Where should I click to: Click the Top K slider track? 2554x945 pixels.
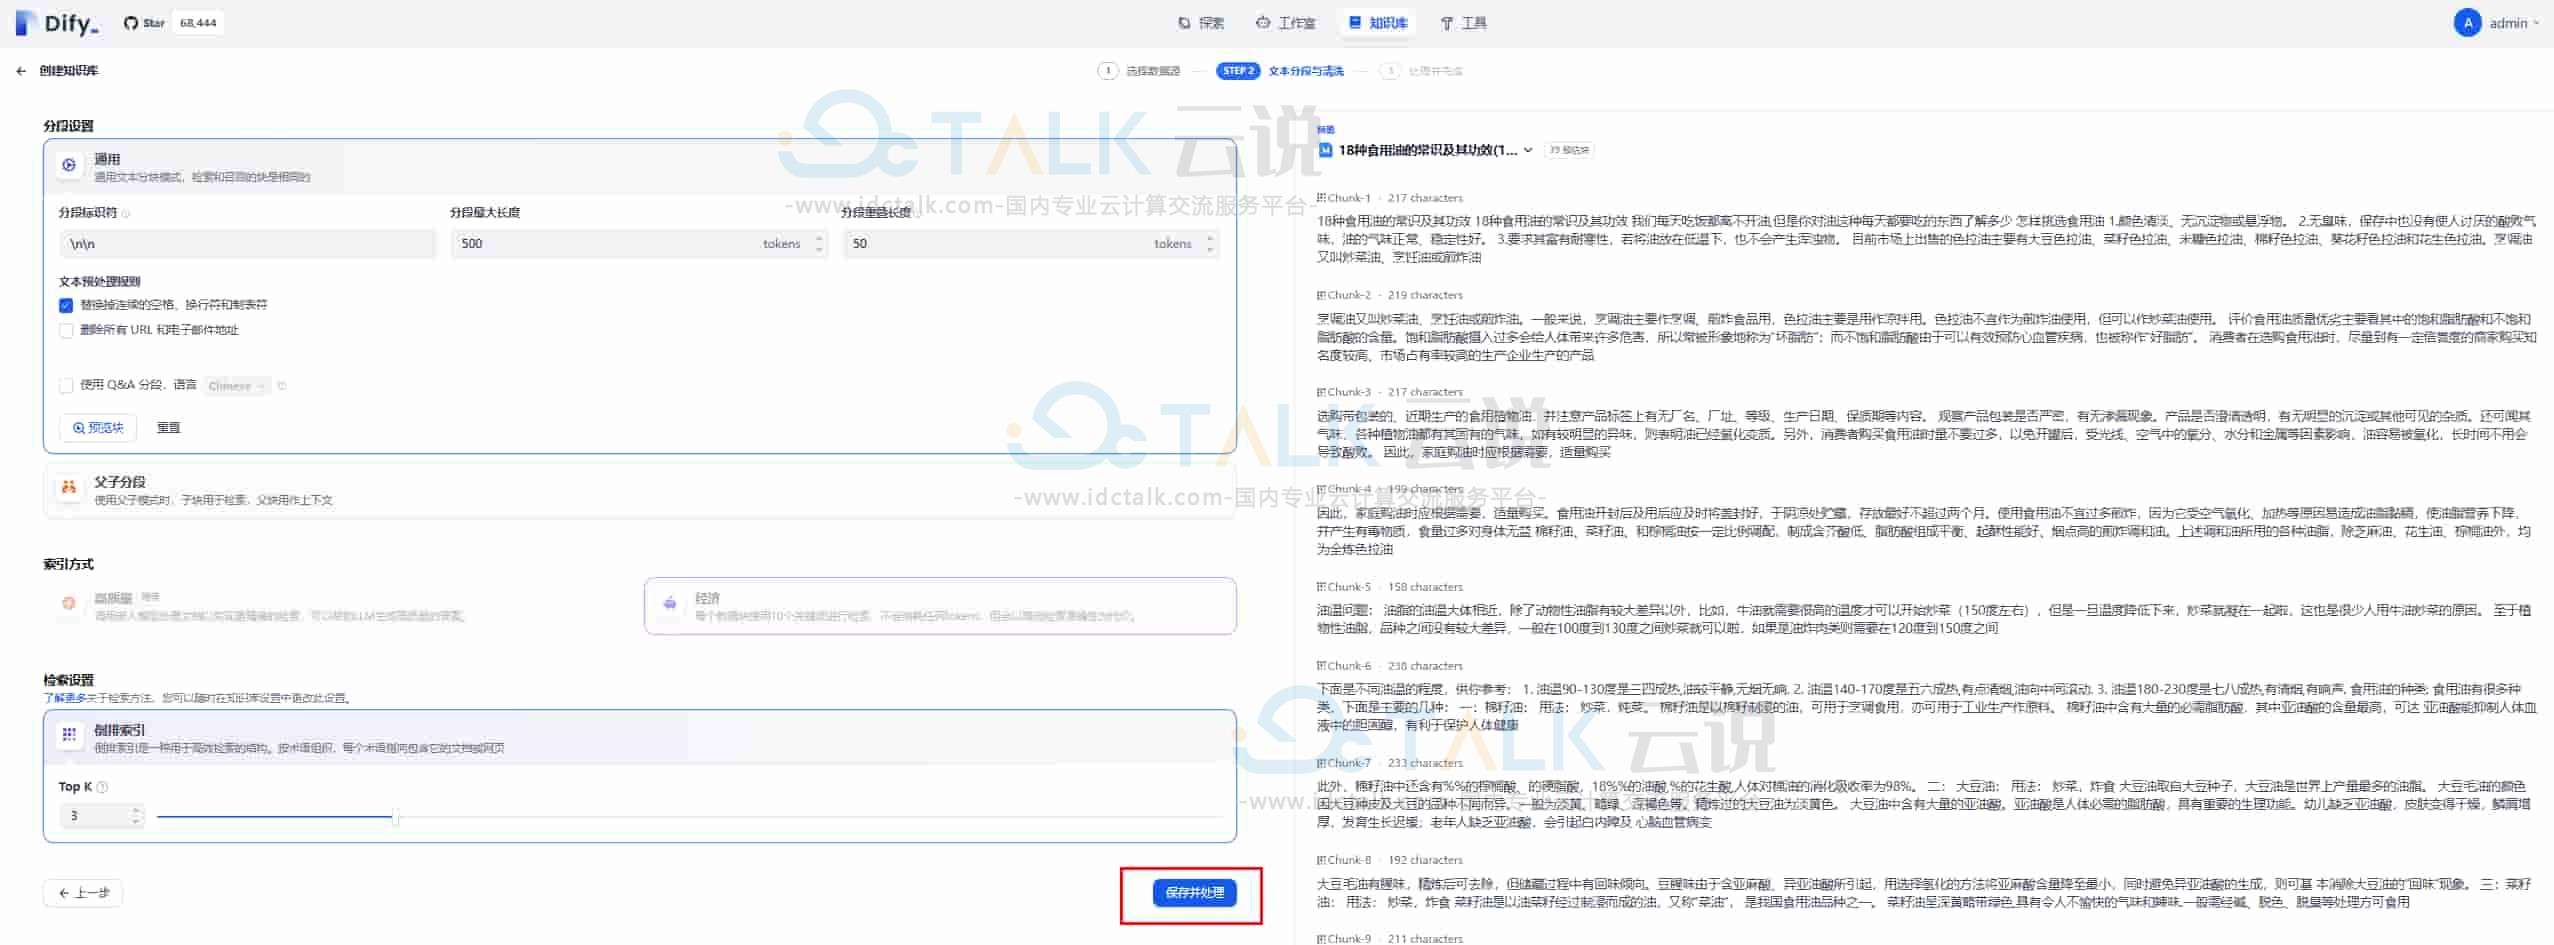[690, 817]
